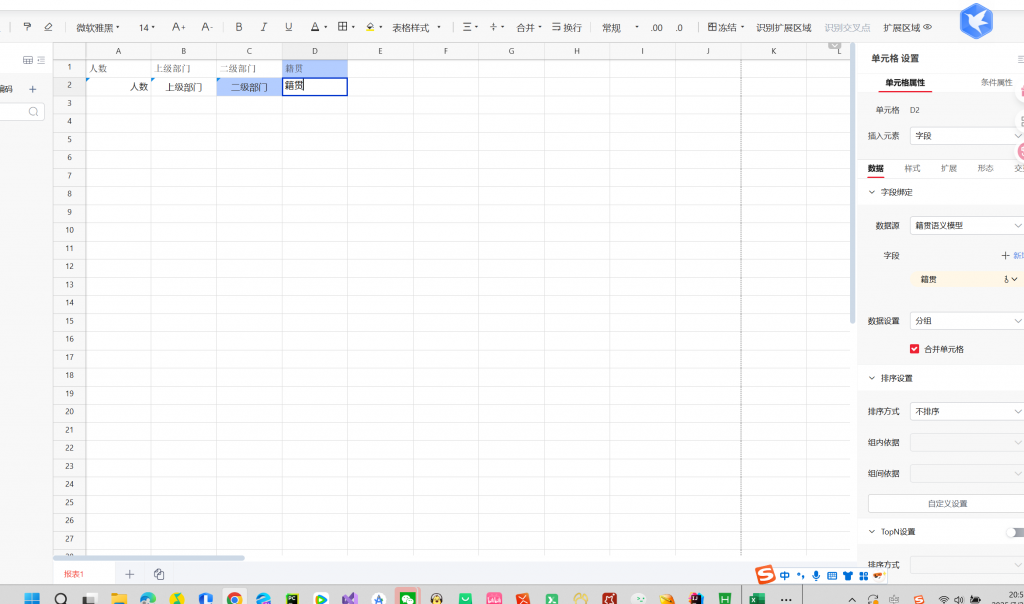
Task: Add a new sheet with plus icon
Action: click(x=129, y=574)
